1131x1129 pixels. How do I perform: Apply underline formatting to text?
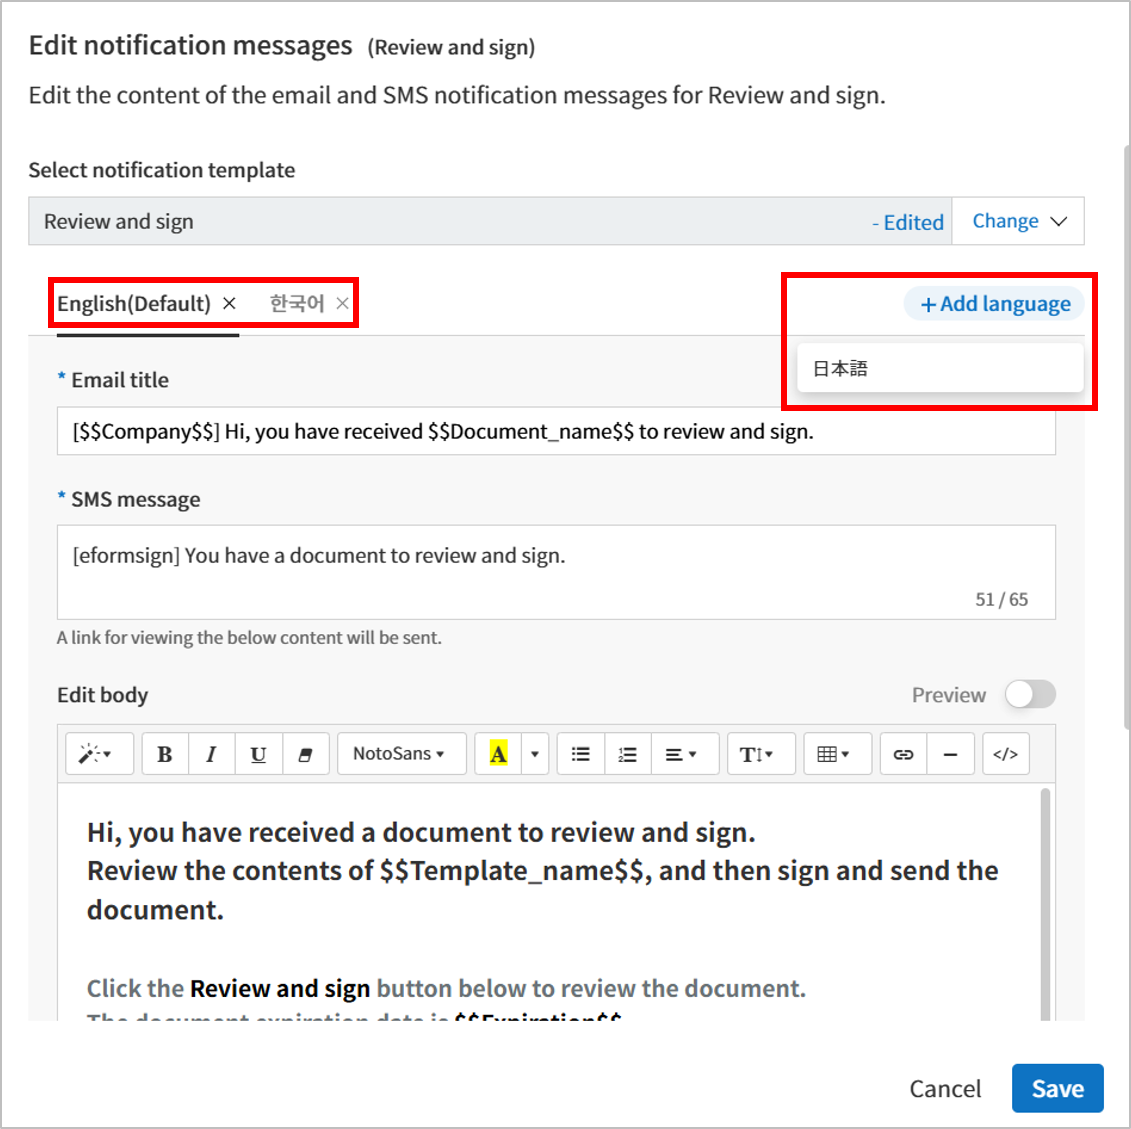258,754
